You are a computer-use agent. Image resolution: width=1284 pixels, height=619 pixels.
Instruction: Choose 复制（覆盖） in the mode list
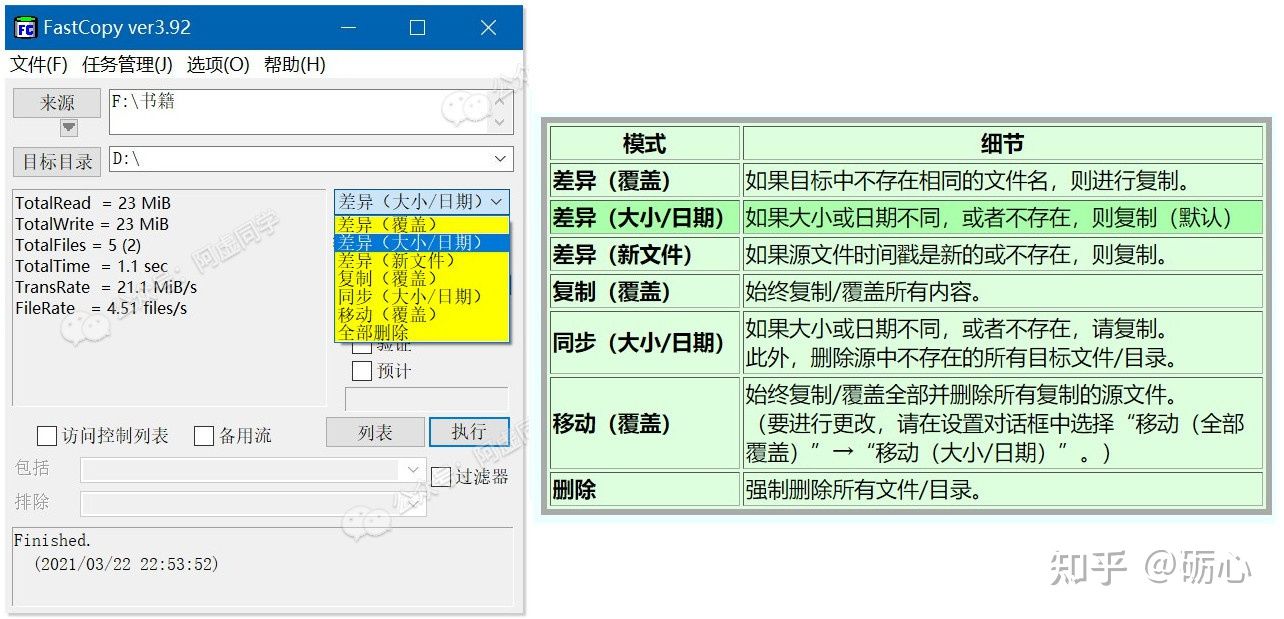(x=388, y=278)
